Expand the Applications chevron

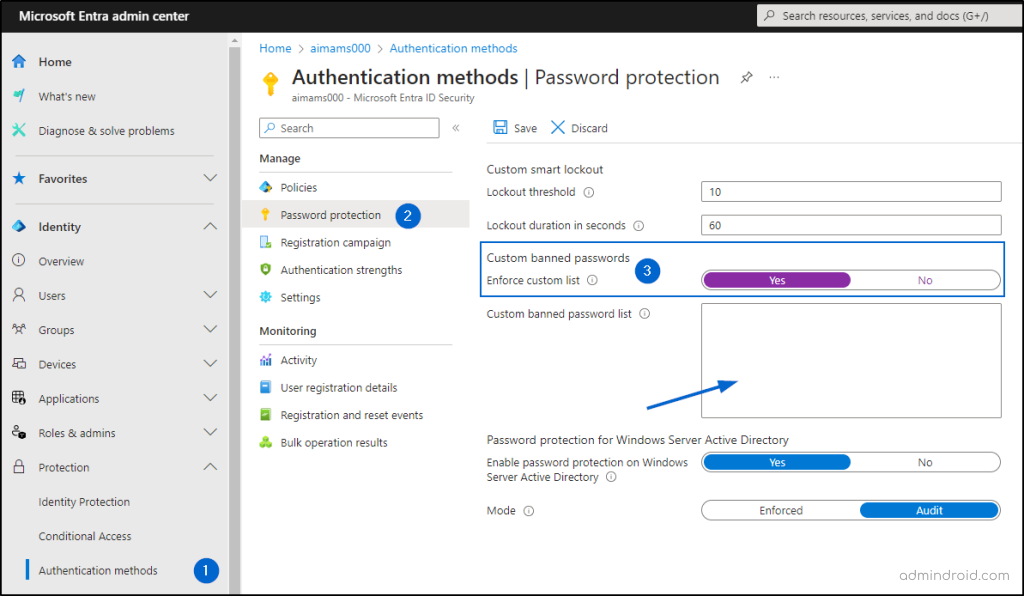(x=210, y=397)
